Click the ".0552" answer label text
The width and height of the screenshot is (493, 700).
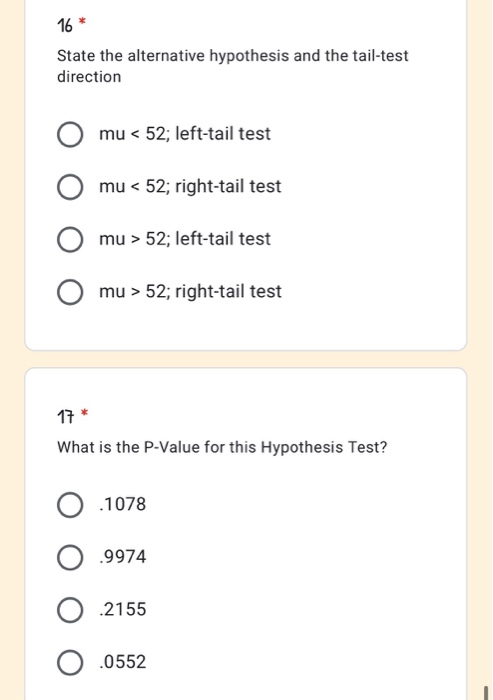[x=123, y=662]
